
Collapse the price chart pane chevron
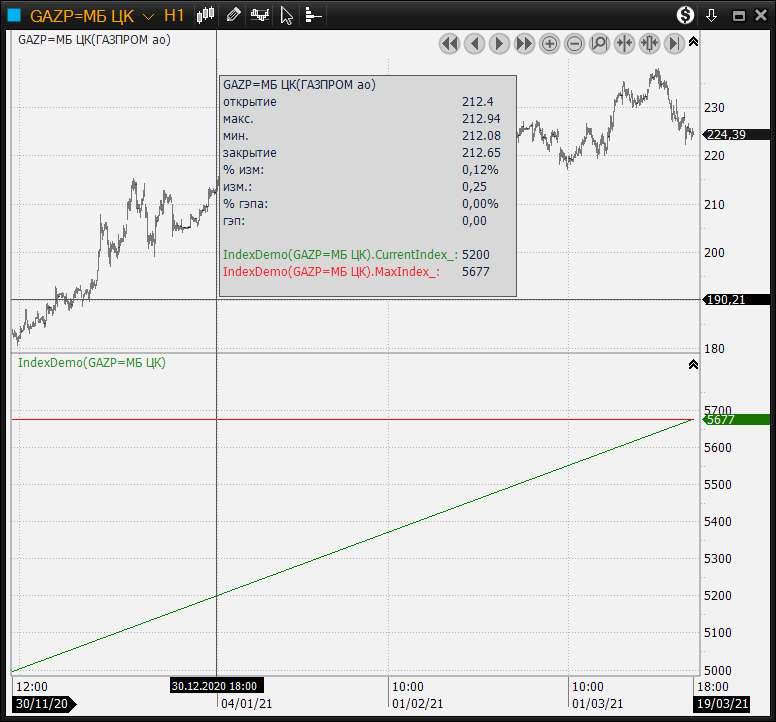pos(694,42)
